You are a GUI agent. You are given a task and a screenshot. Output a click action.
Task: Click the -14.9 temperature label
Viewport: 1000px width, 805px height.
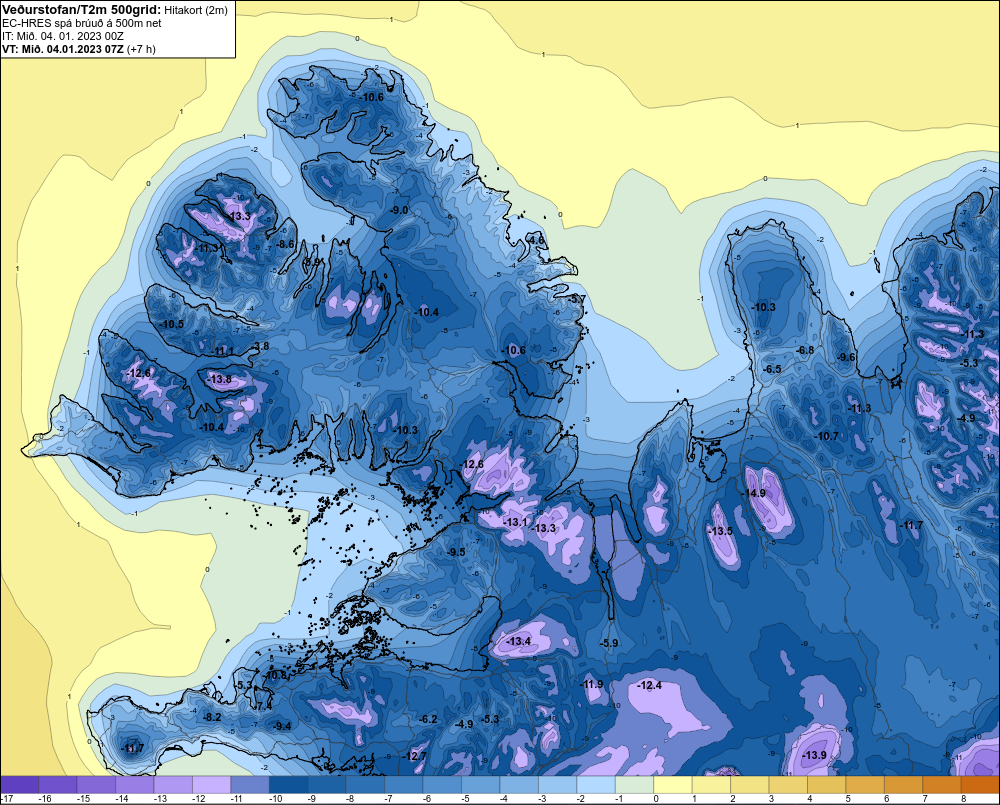(754, 493)
